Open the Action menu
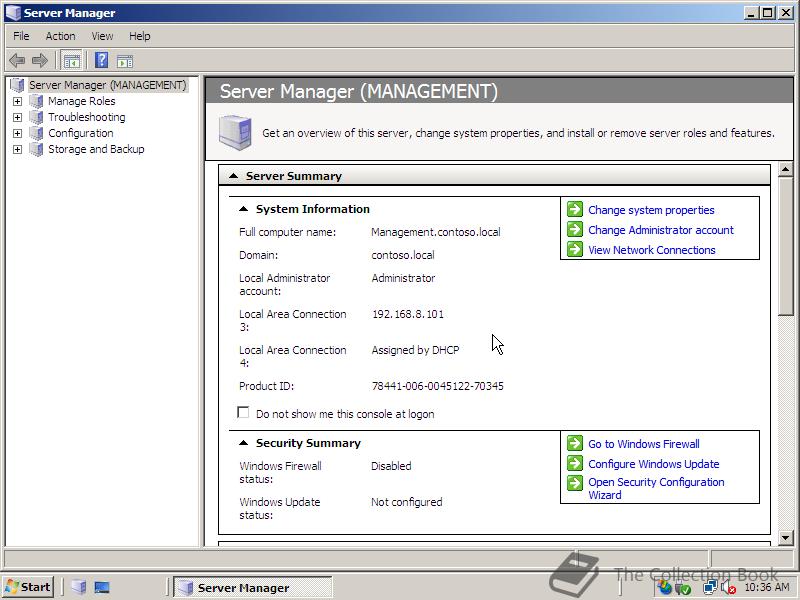Viewport: 800px width, 600px height. (x=60, y=36)
